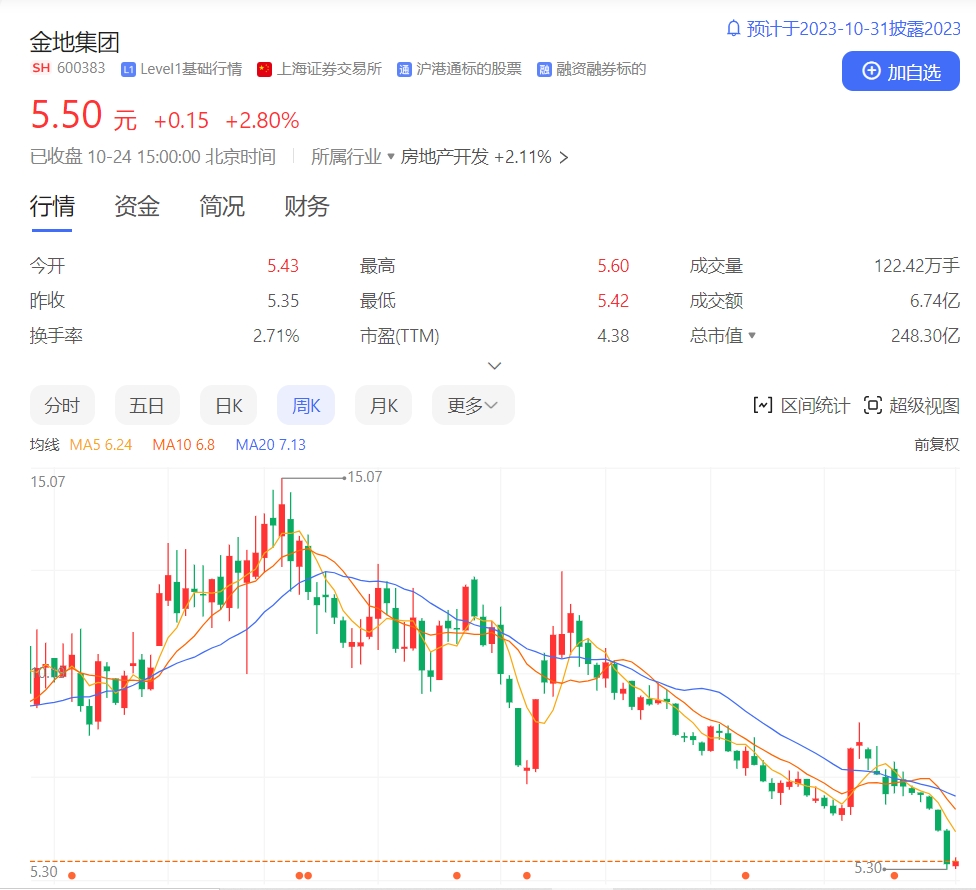Click the MA20 7.13 legend label
The image size is (976, 890).
(271, 444)
